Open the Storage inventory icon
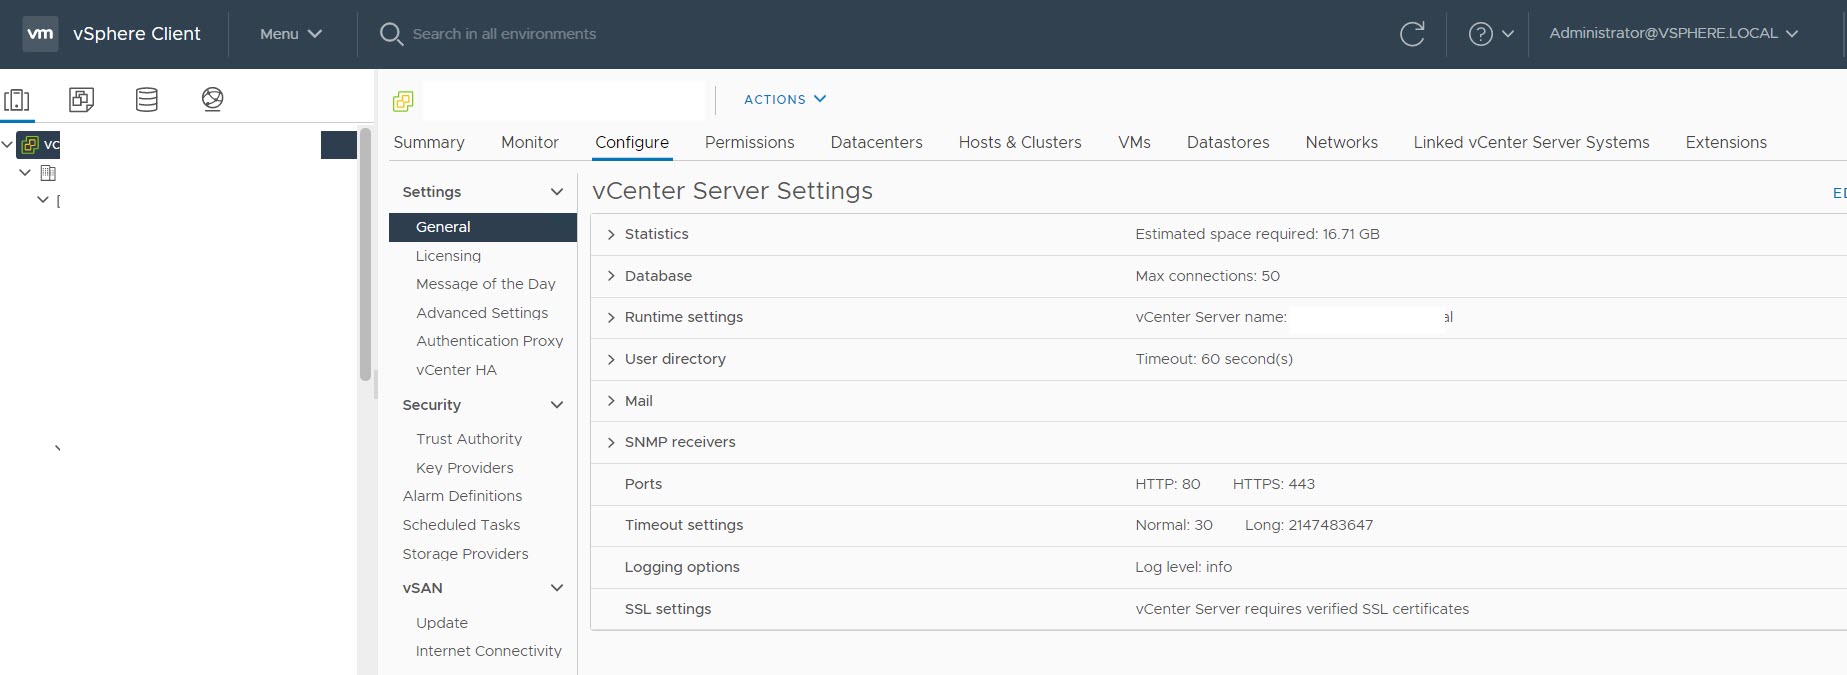Image resolution: width=1847 pixels, height=675 pixels. (147, 100)
